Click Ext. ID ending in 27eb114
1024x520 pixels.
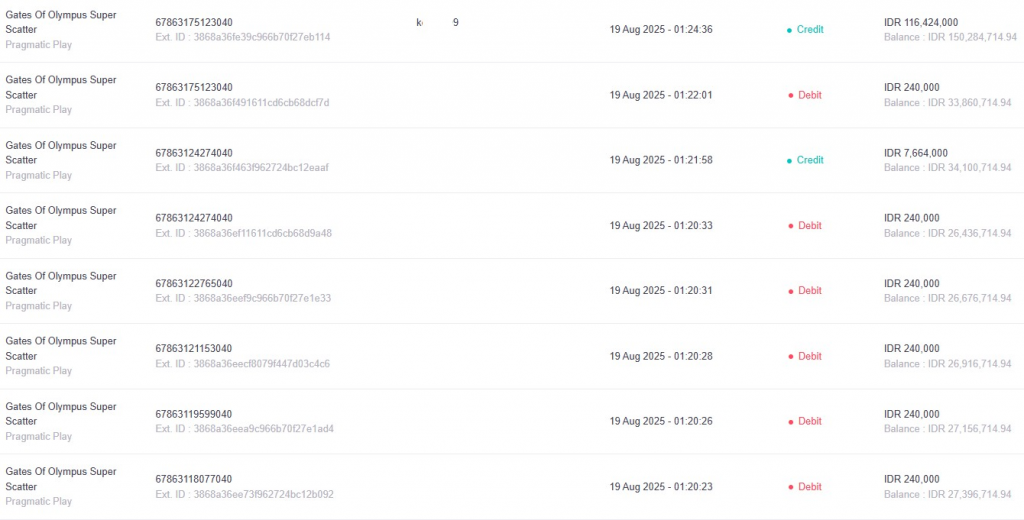pos(243,37)
